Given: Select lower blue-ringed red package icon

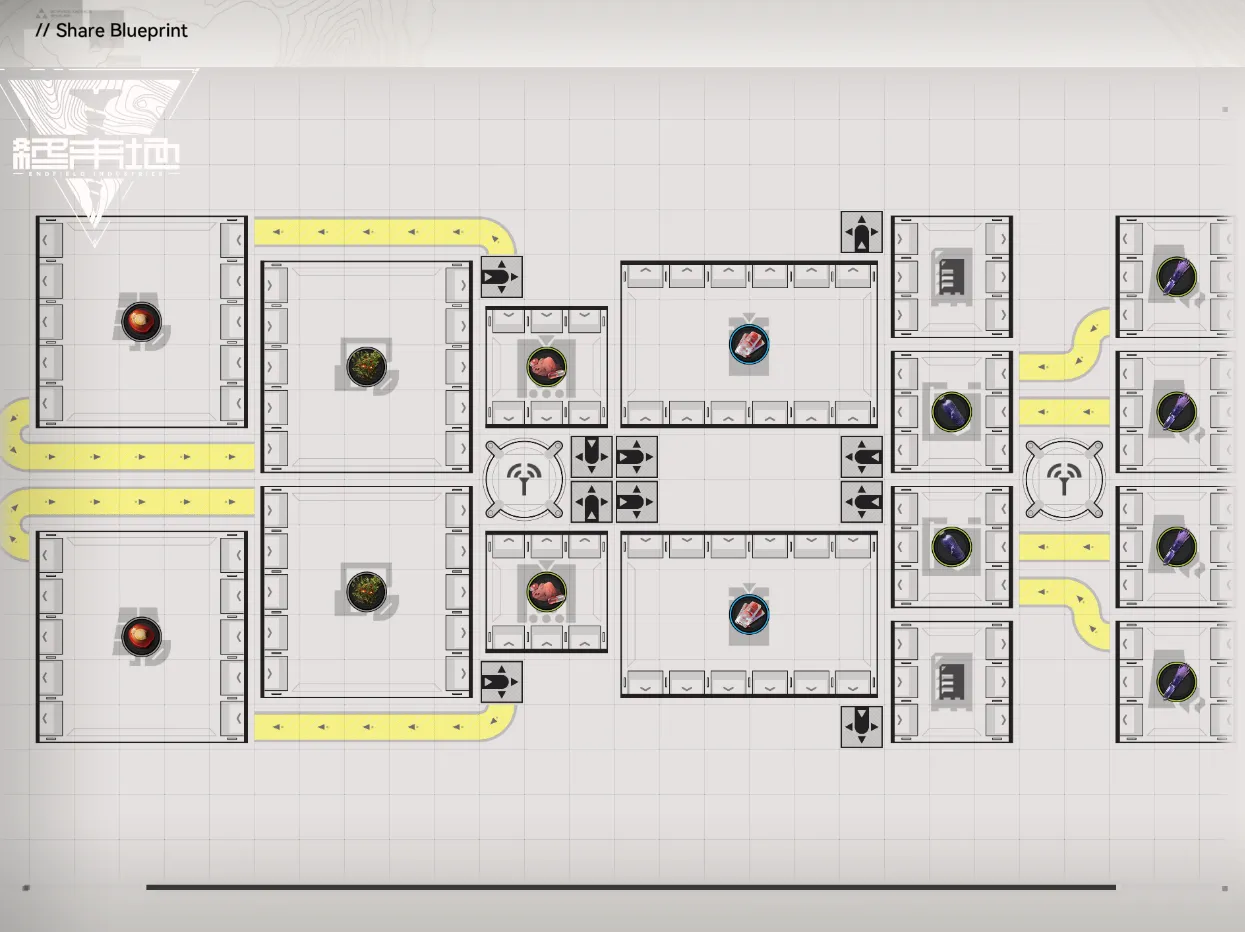Looking at the screenshot, I should click(x=749, y=614).
